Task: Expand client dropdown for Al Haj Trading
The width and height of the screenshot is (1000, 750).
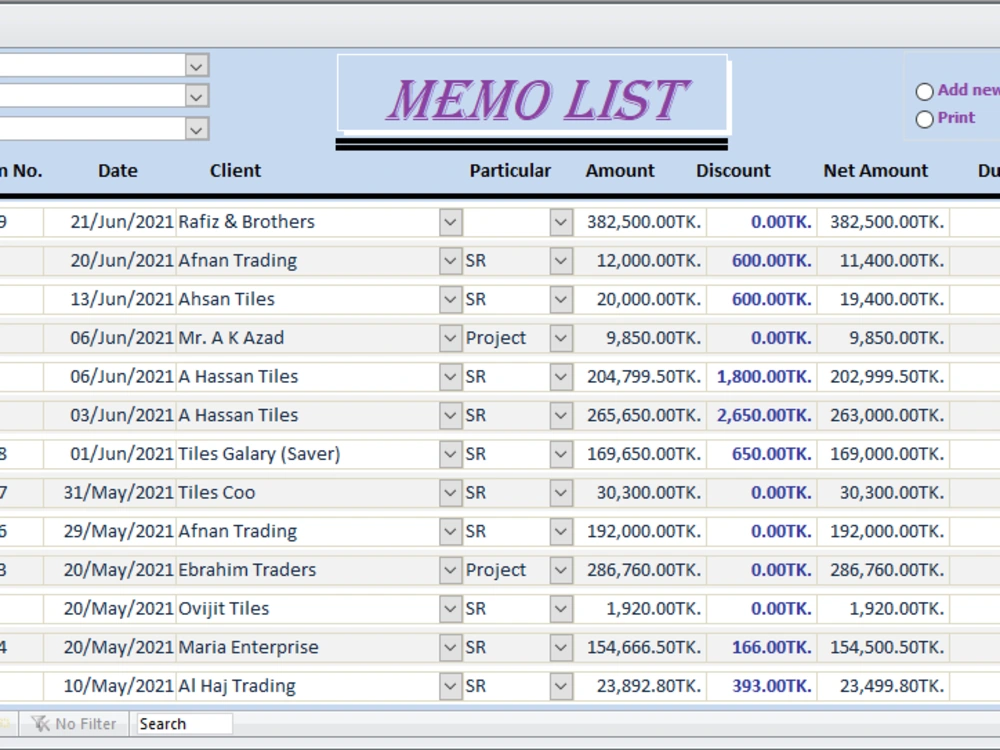Action: pyautogui.click(x=450, y=686)
